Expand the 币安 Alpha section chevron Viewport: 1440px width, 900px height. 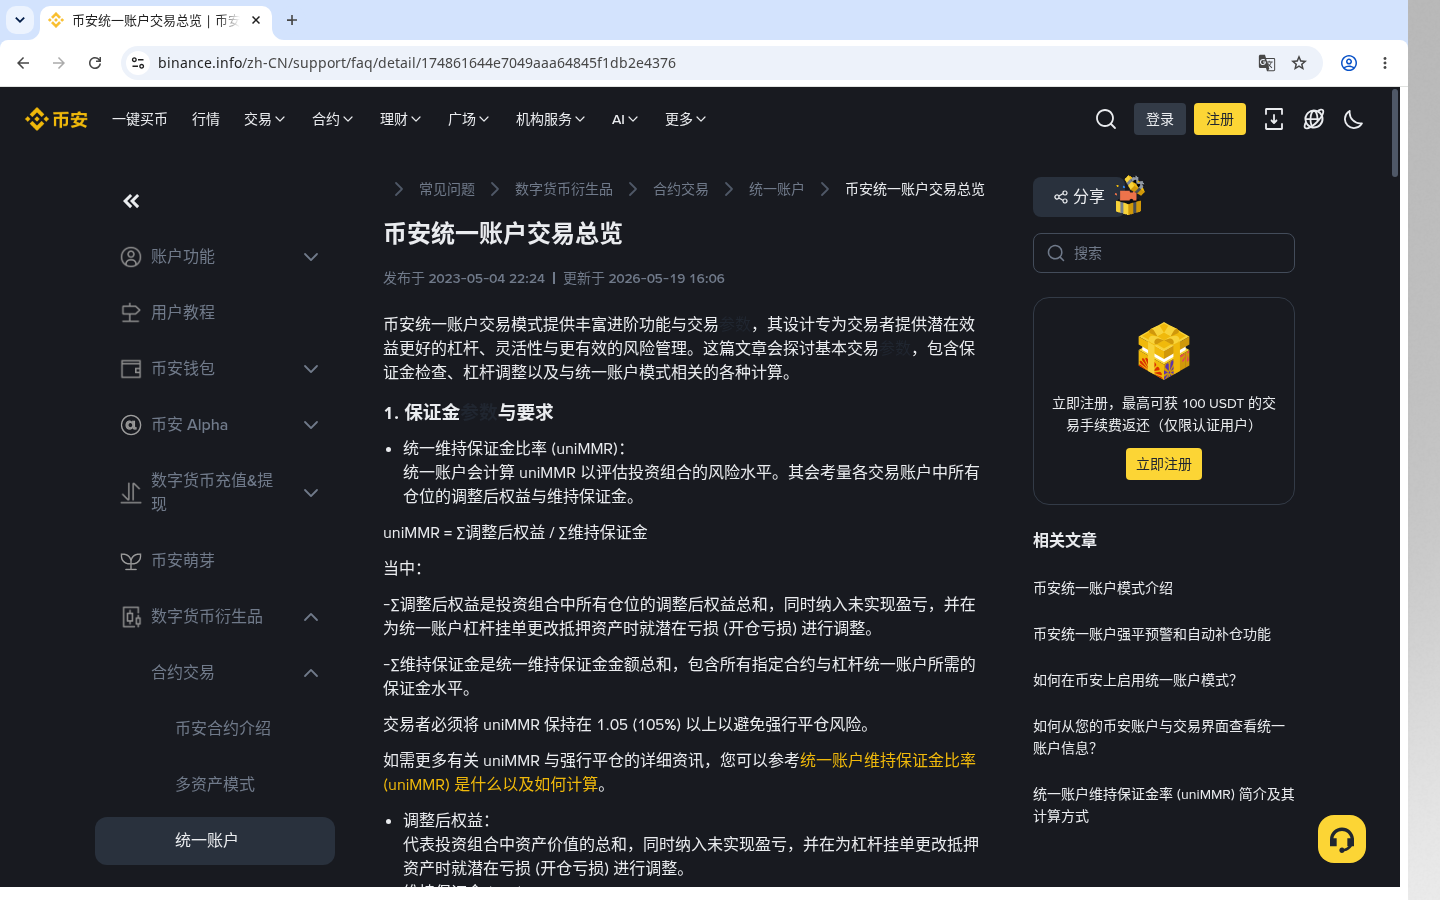pyautogui.click(x=311, y=425)
